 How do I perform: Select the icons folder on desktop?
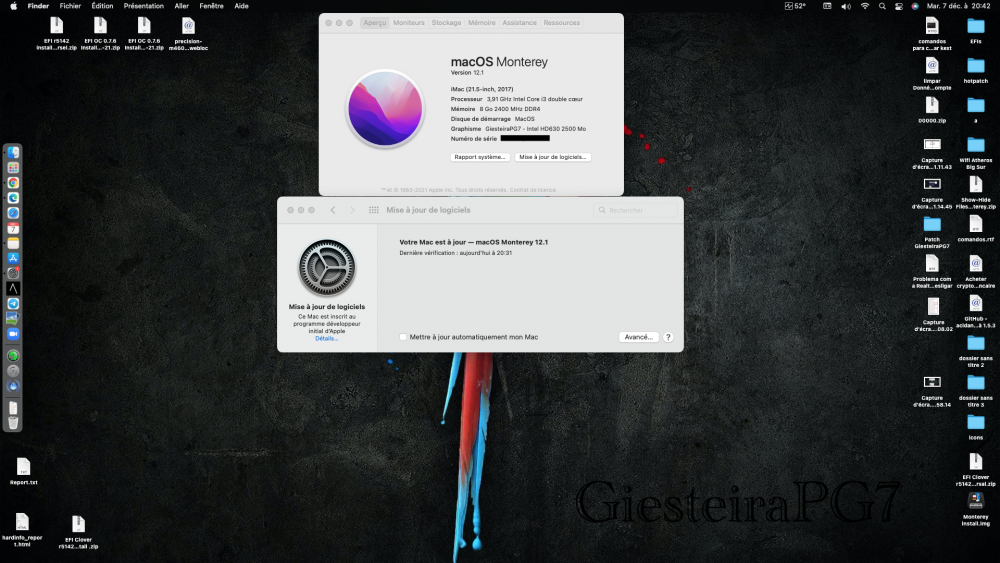point(976,426)
